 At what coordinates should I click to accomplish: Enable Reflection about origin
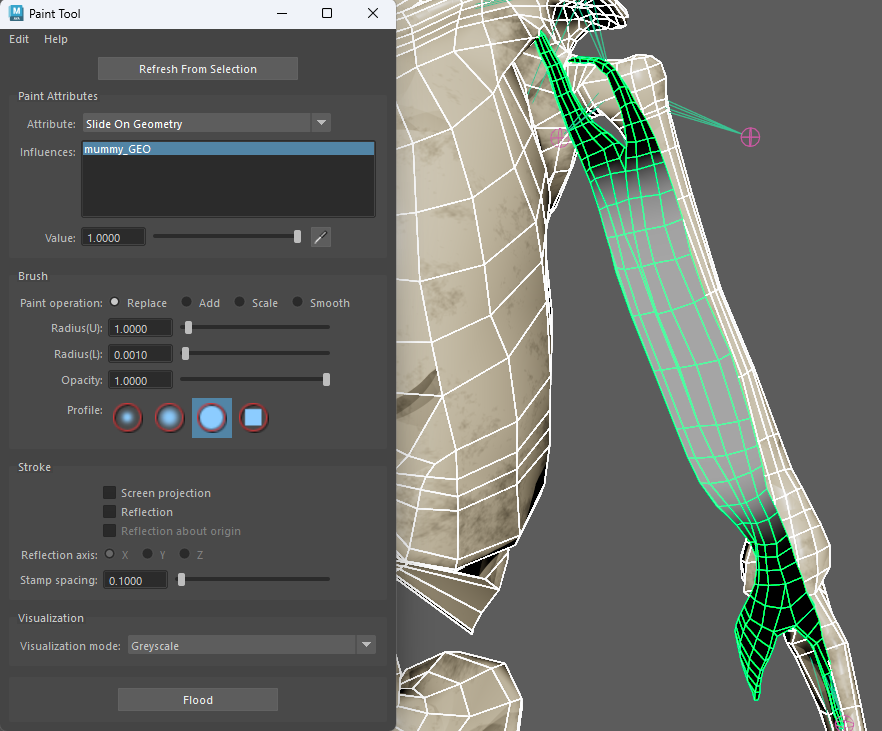click(109, 531)
